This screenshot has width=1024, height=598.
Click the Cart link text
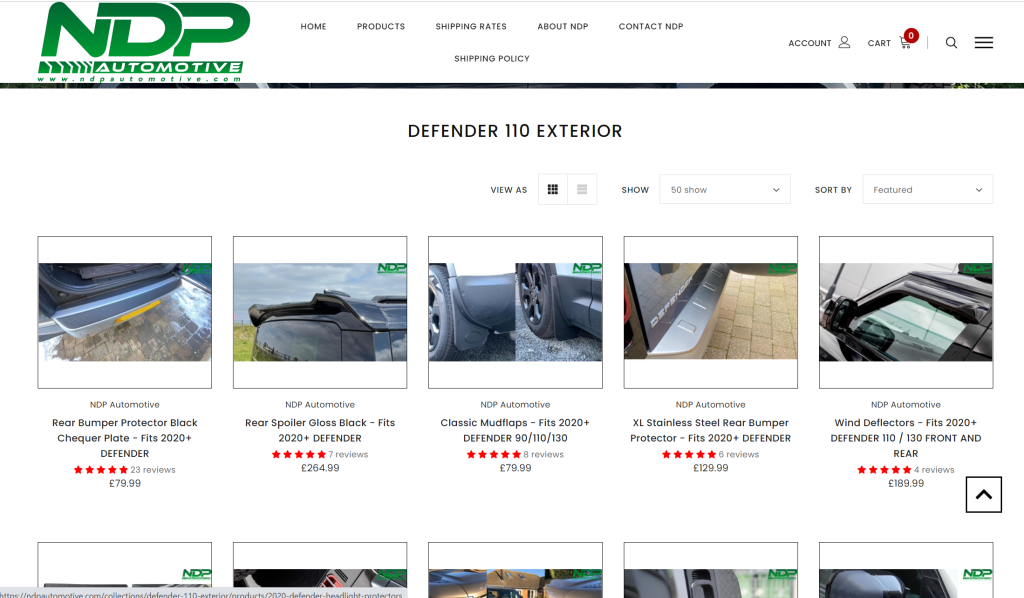pos(879,43)
